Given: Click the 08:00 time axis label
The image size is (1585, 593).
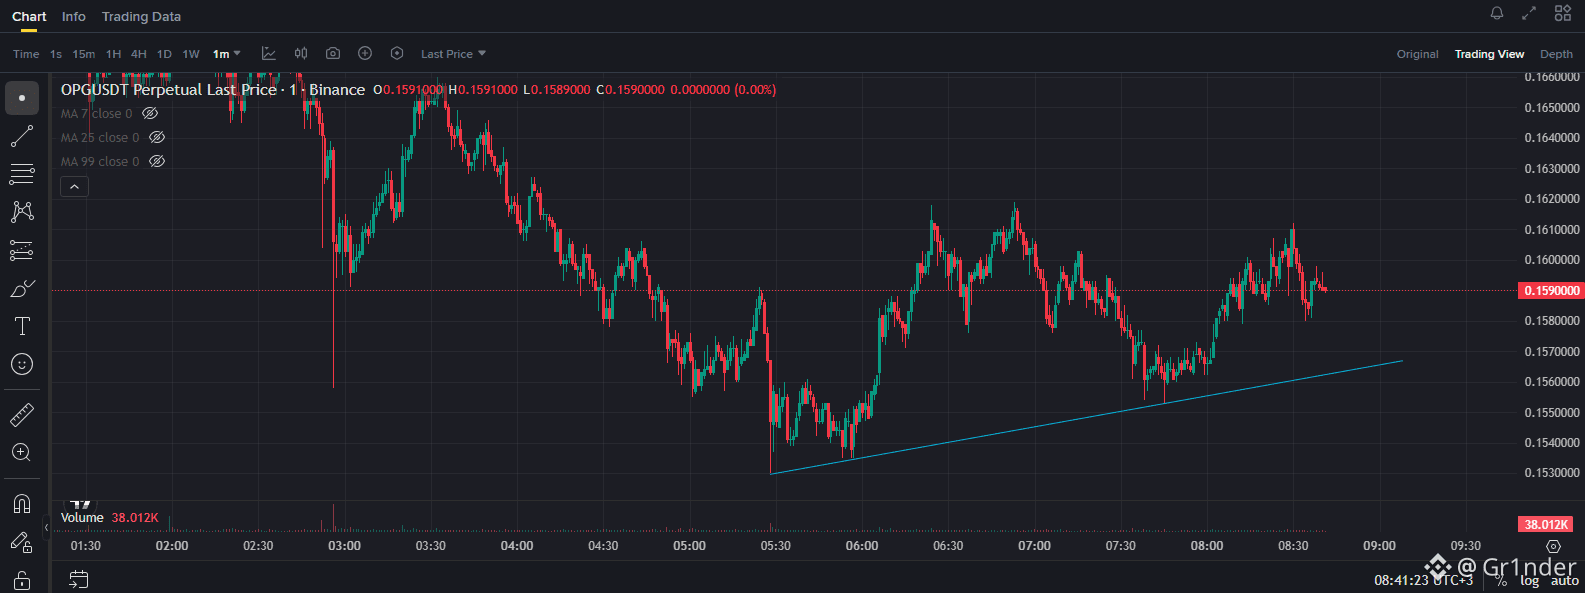Looking at the screenshot, I should pos(1207,546).
